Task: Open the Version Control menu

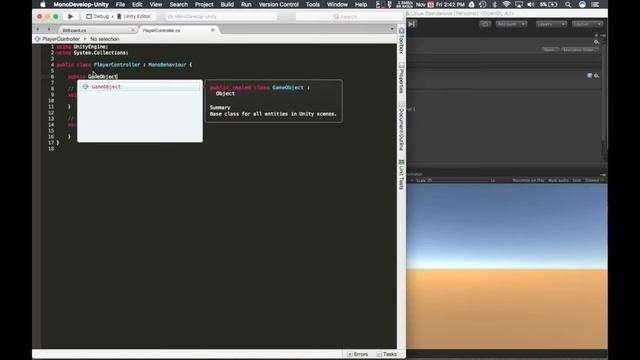Action: [x=278, y=4]
